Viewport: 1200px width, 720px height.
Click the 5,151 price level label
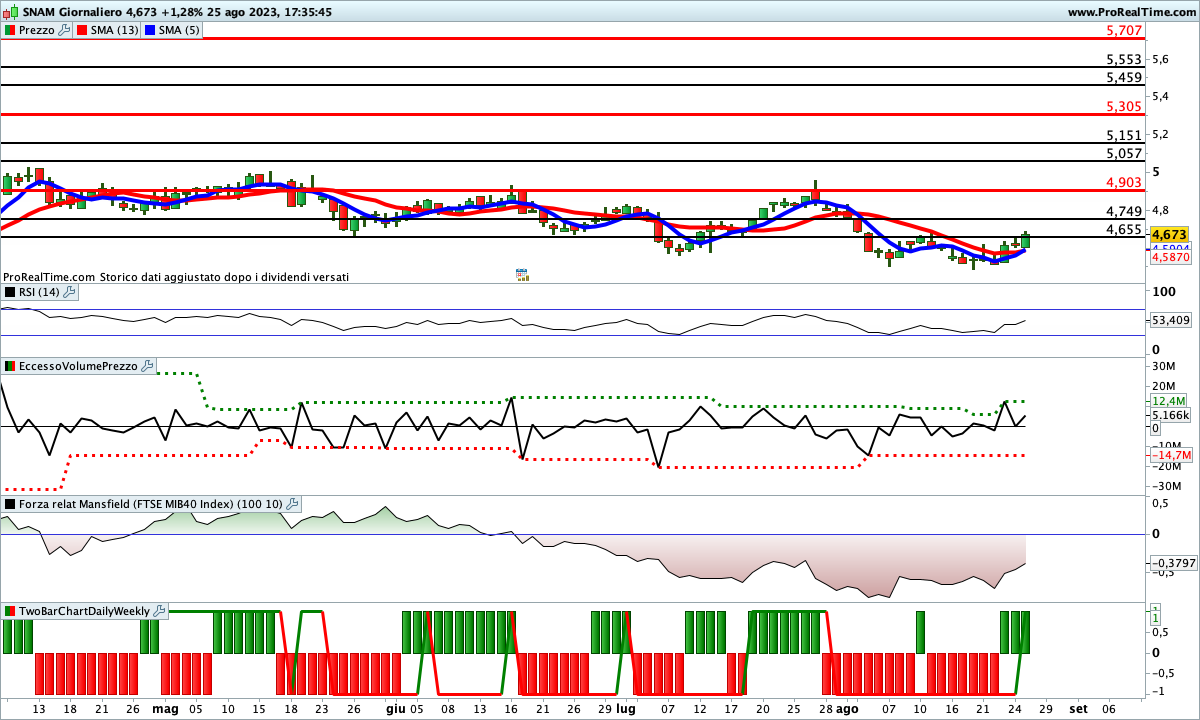[1124, 135]
